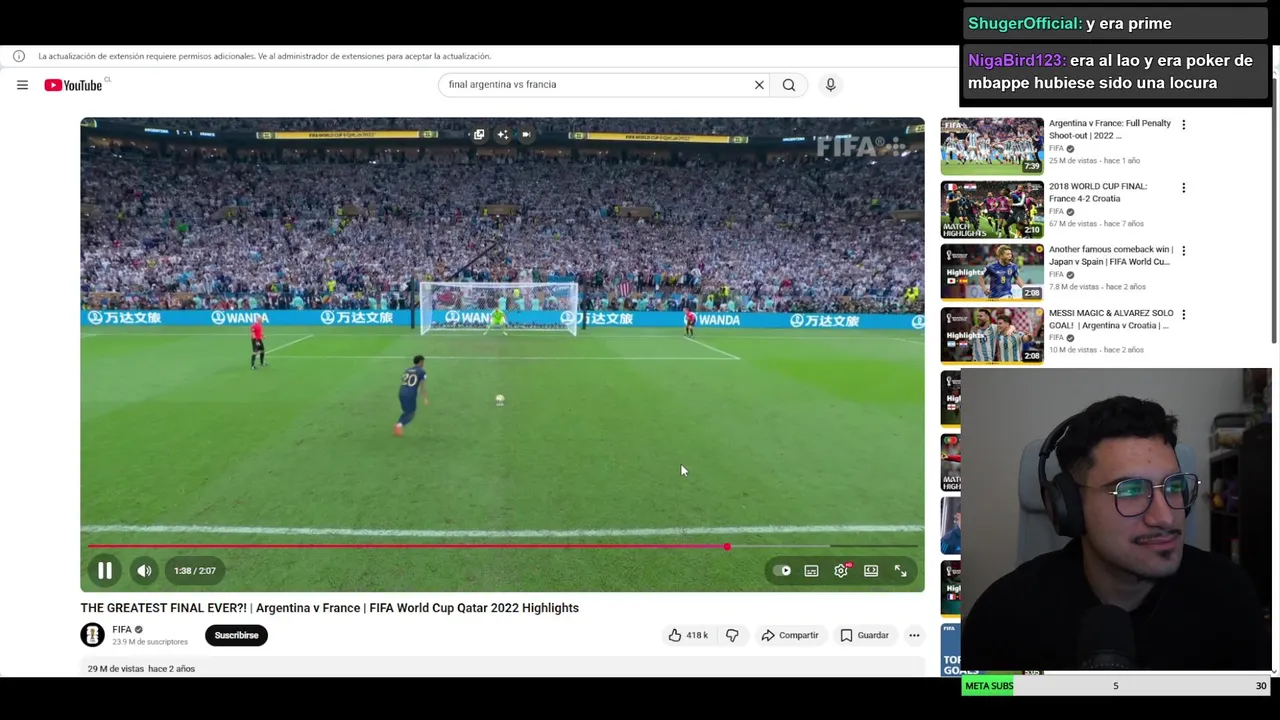
Task: Click the extension update info icon
Action: point(18,56)
